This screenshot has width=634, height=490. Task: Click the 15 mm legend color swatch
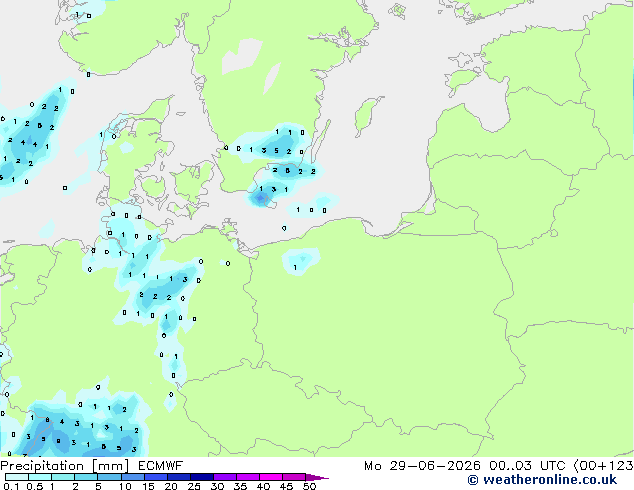click(156, 477)
